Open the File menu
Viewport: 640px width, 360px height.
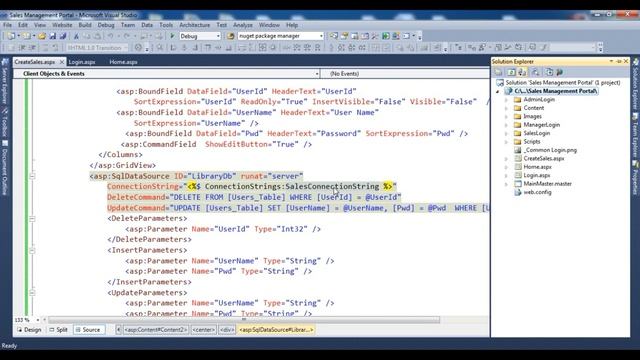click(7, 25)
